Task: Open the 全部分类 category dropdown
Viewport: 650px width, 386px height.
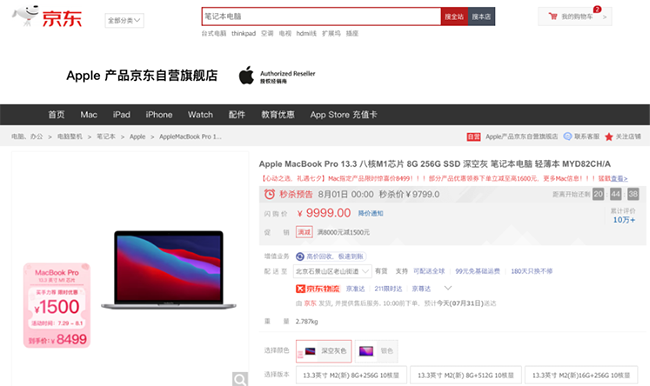Action: tap(124, 20)
